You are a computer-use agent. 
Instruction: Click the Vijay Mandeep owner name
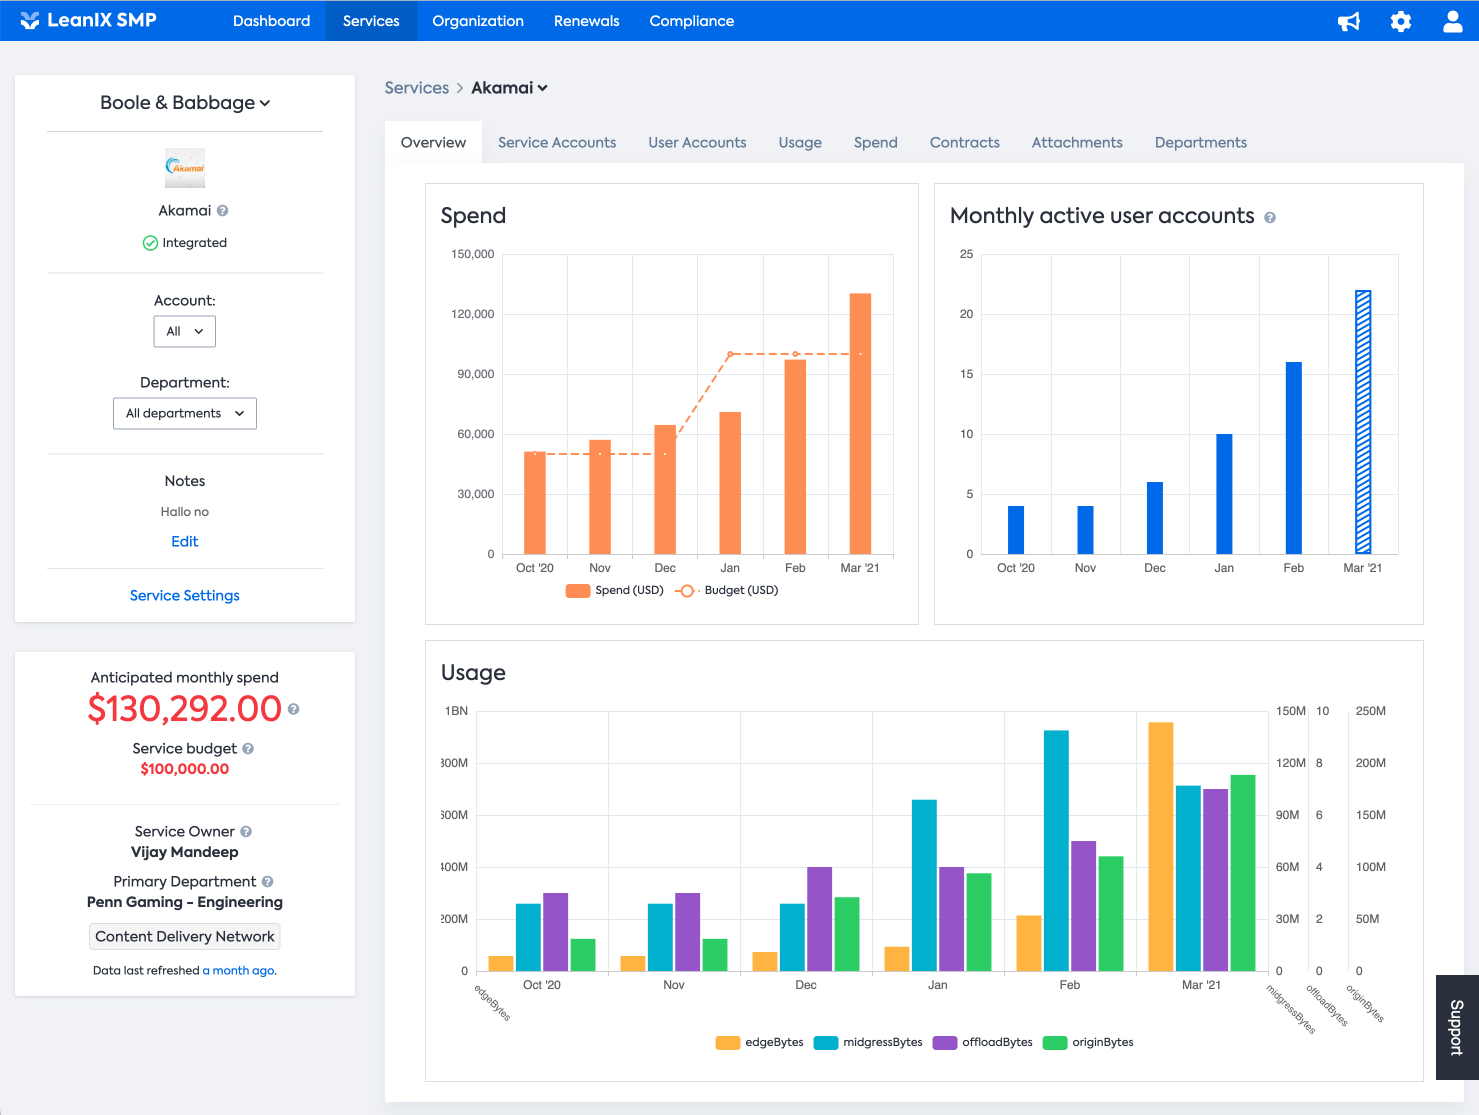(x=185, y=852)
